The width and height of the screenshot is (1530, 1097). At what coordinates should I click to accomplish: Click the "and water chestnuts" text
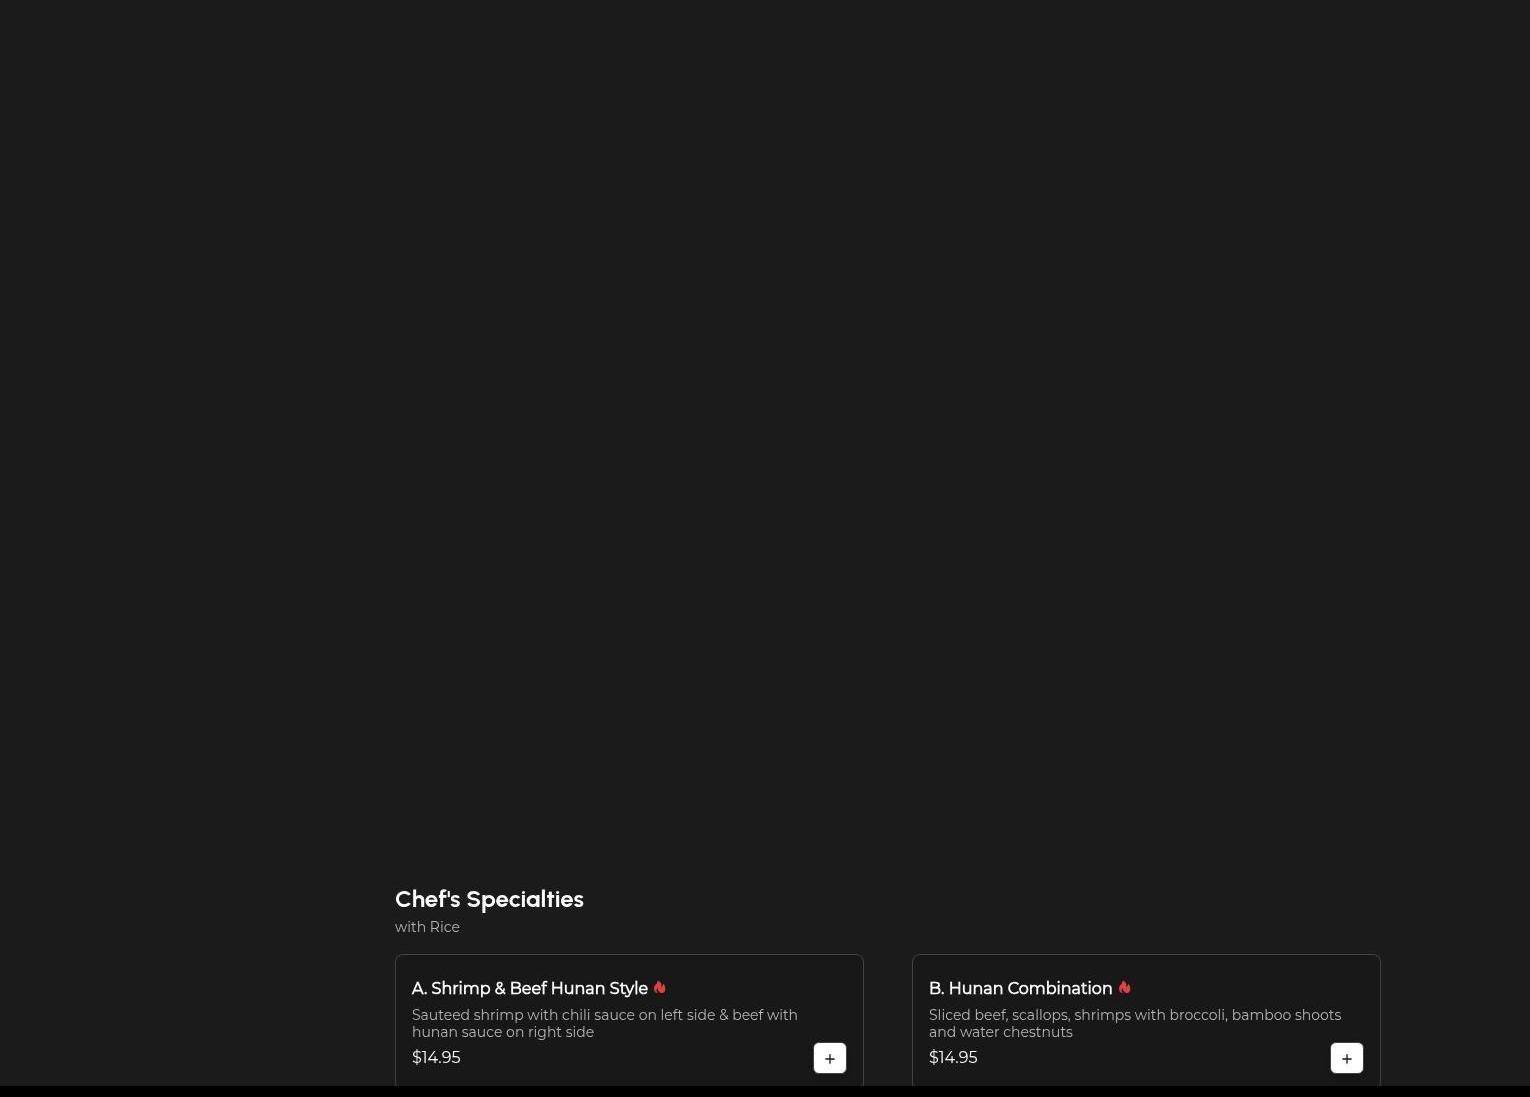1000,1032
